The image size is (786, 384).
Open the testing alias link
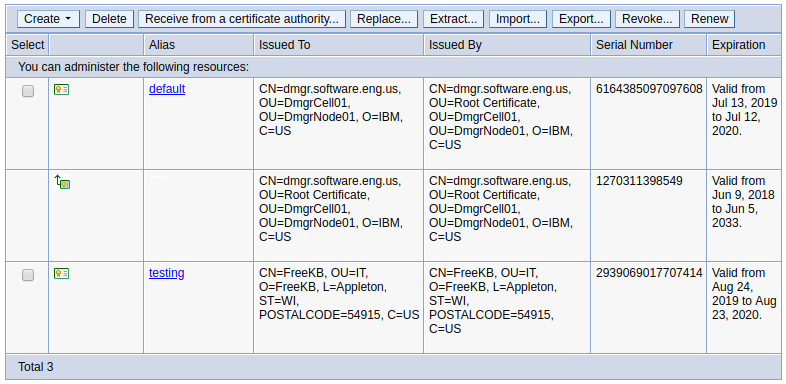click(x=166, y=273)
